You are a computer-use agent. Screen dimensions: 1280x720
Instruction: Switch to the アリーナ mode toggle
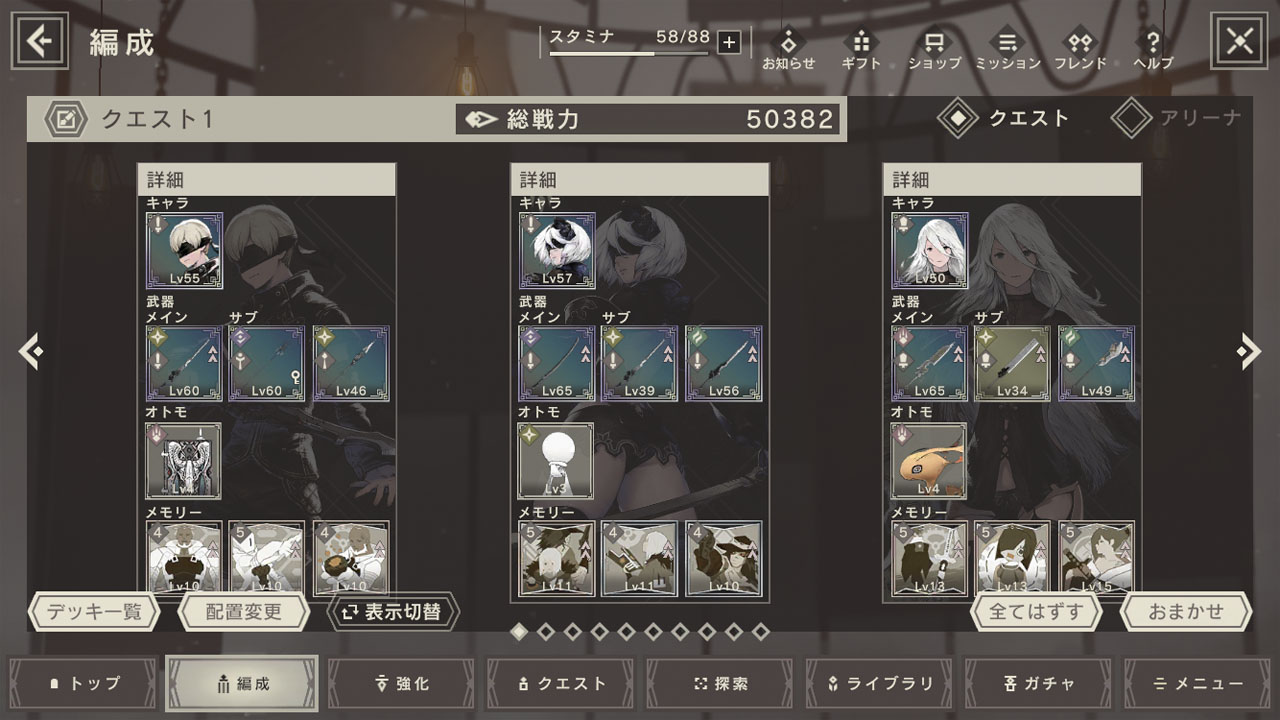point(1176,118)
